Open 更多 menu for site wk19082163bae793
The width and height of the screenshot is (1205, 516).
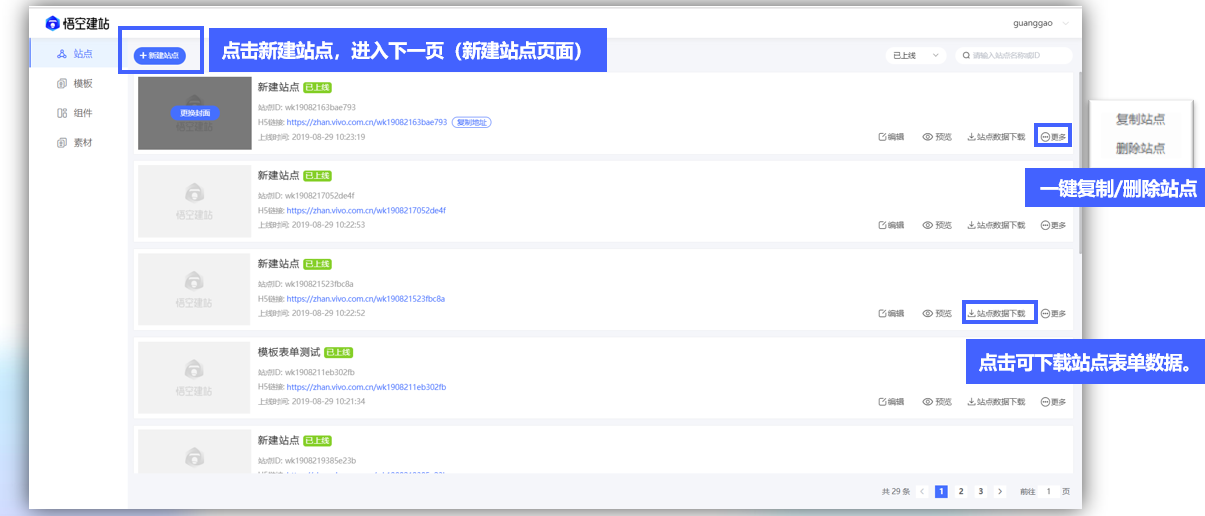click(x=1053, y=137)
